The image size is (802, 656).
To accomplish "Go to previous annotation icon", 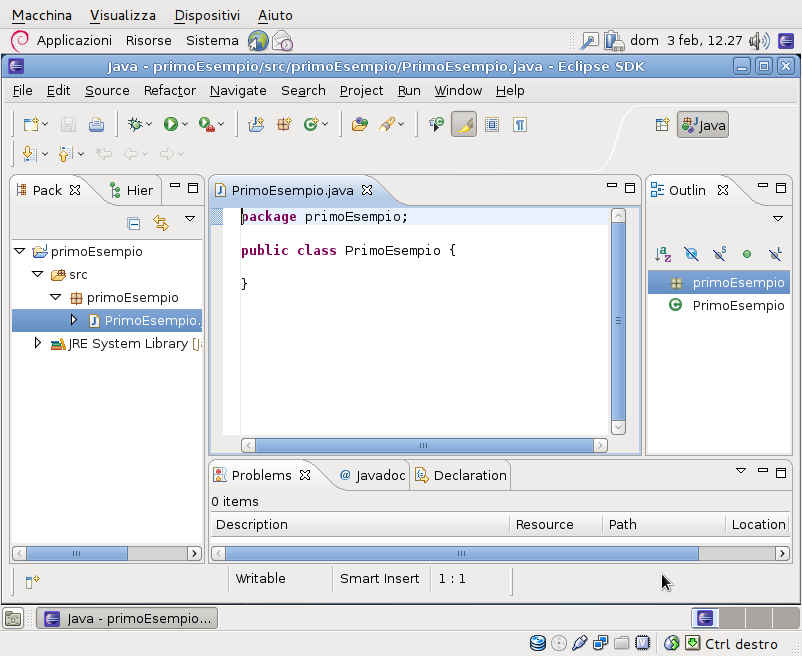I will 65,153.
